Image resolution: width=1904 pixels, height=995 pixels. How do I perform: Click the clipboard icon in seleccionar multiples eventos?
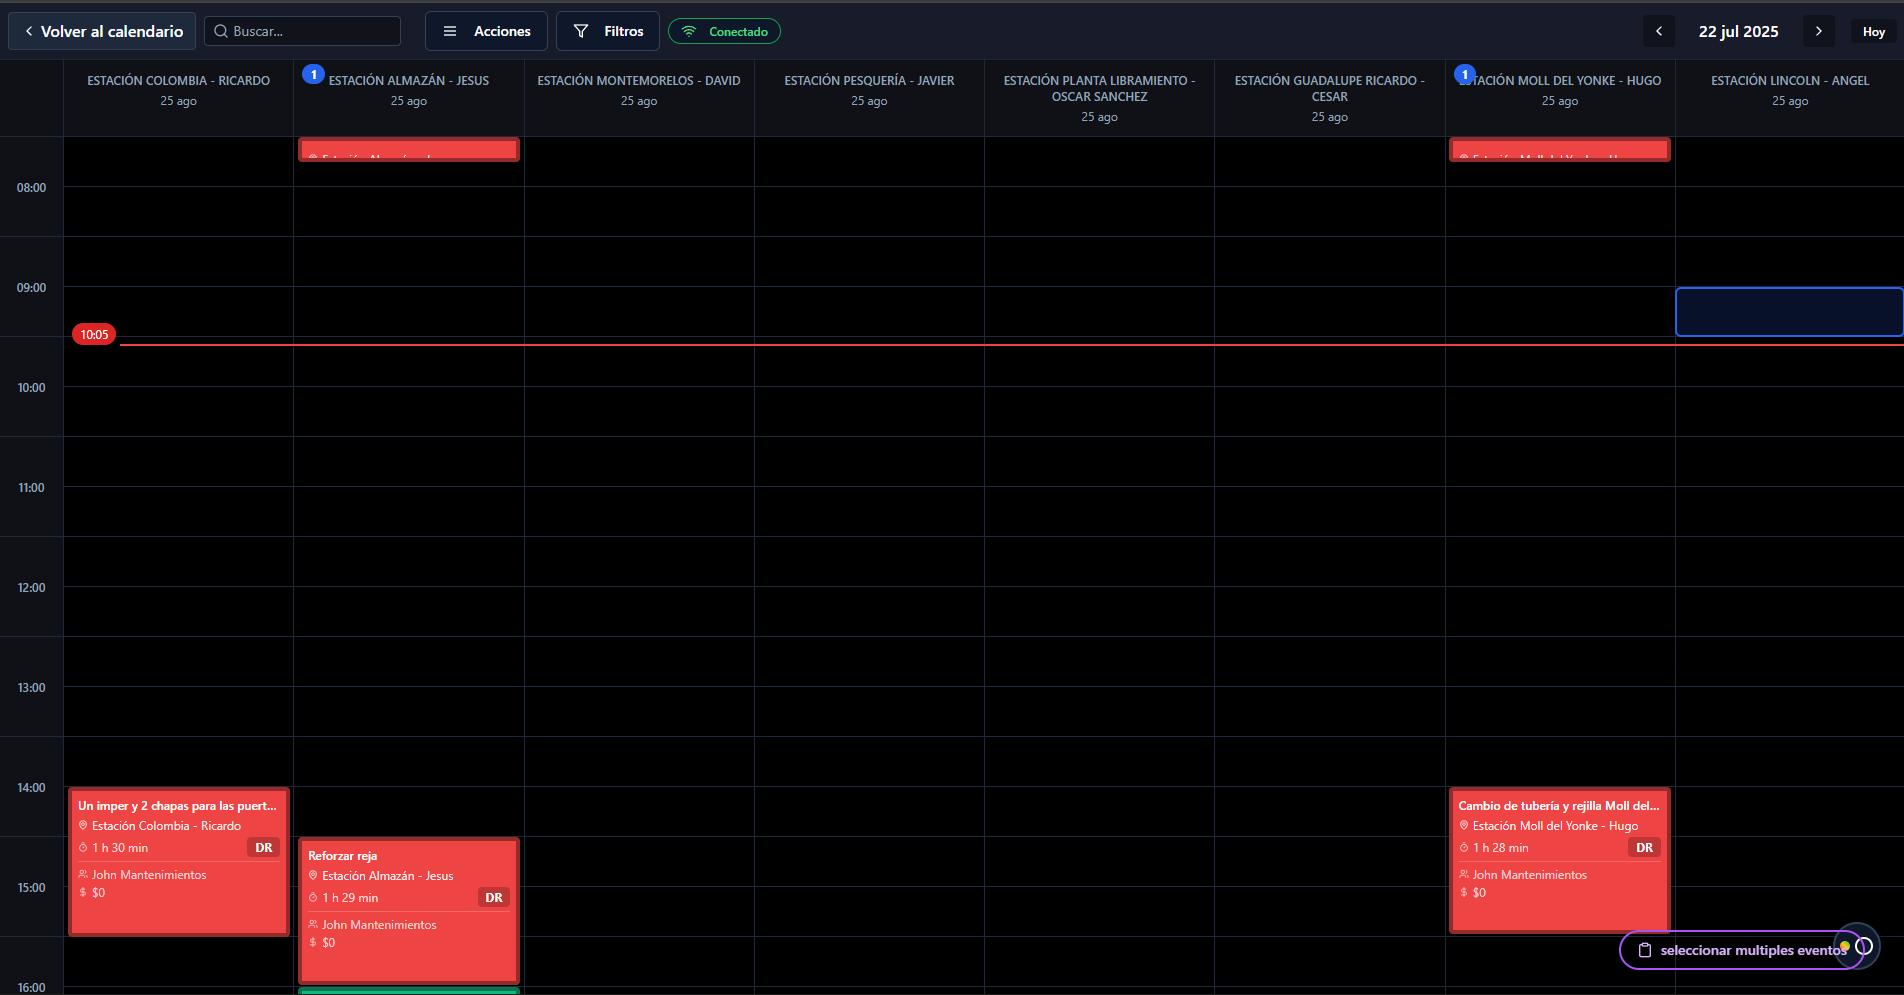click(x=1645, y=950)
